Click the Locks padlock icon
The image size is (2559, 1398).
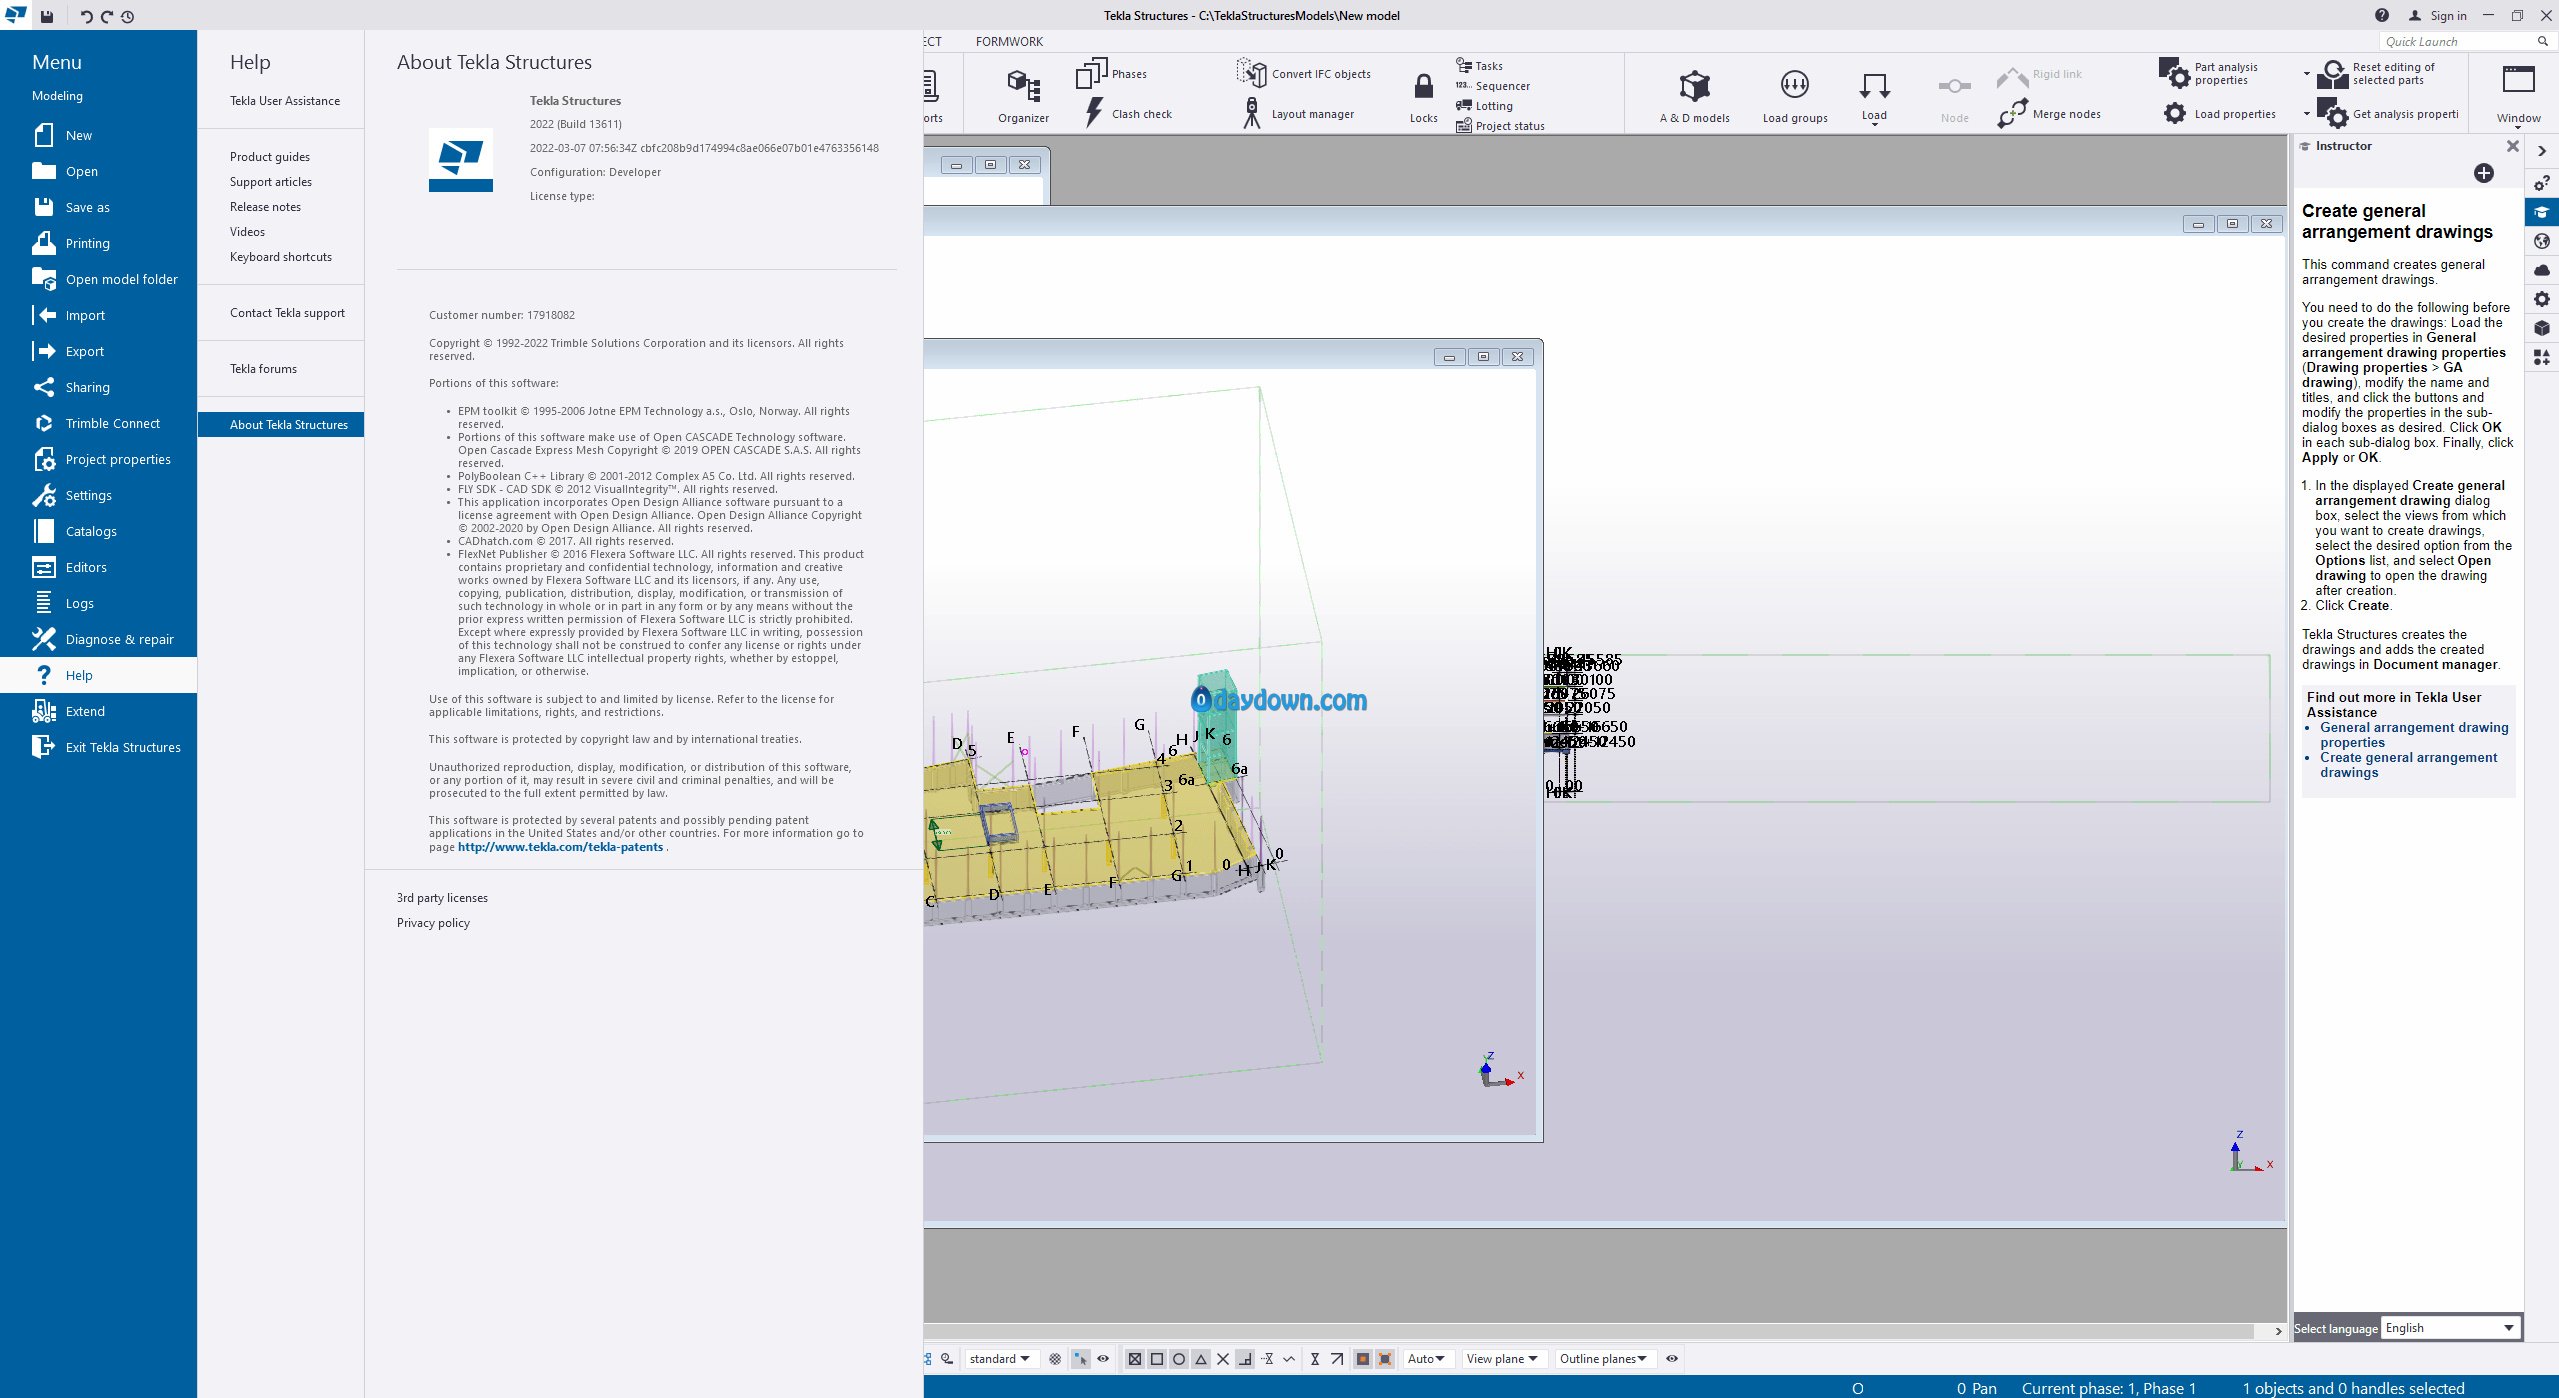tap(1423, 86)
